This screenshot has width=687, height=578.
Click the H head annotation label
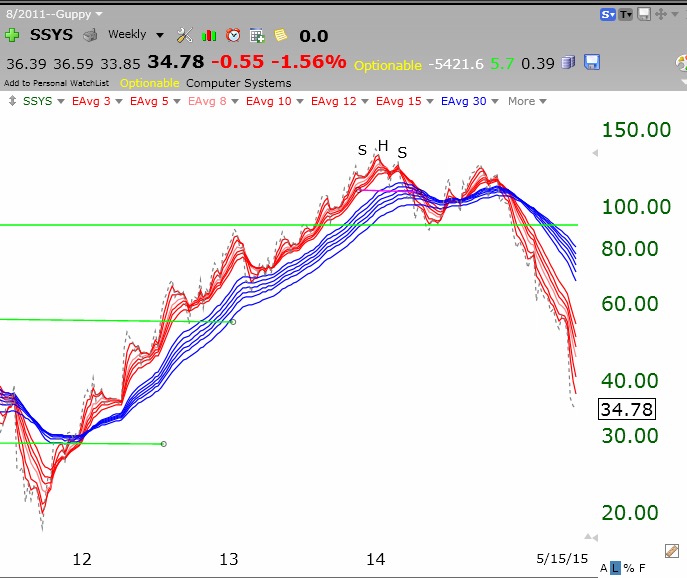pos(383,145)
